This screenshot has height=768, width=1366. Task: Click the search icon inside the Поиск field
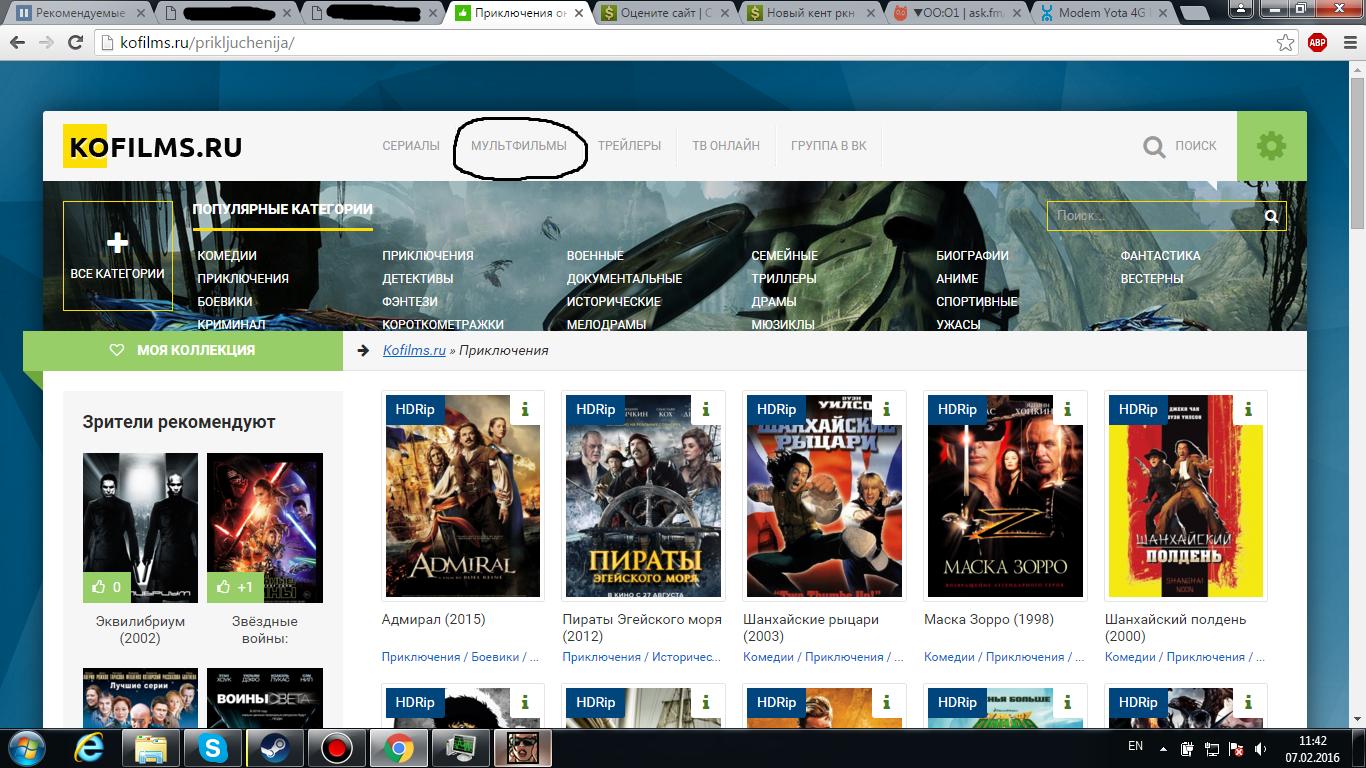pyautogui.click(x=1271, y=216)
